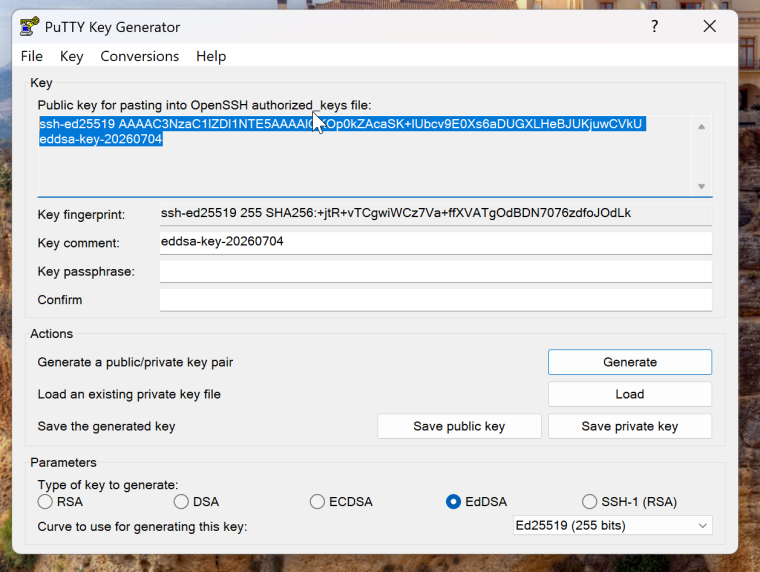This screenshot has height=572, width=760.
Task: Click the Generate button
Action: pos(630,362)
